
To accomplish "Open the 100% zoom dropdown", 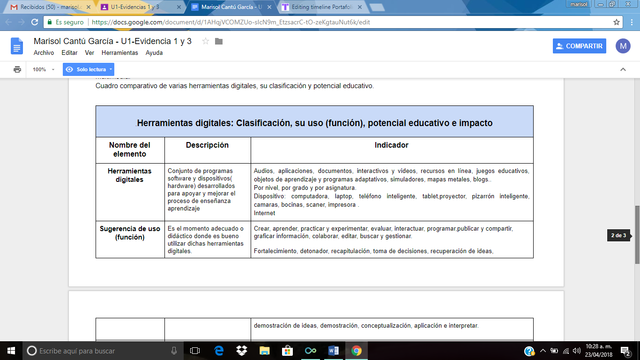I will click(43, 69).
